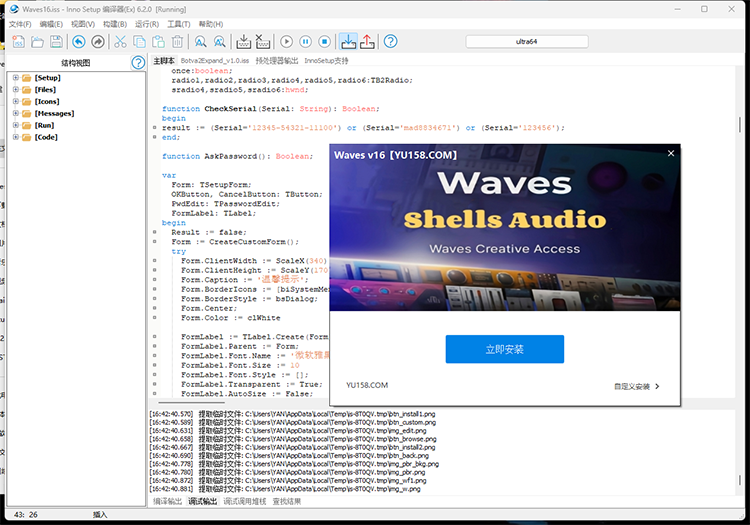Expand the [Setup] tree node
The height and width of the screenshot is (525, 750).
(x=16, y=77)
